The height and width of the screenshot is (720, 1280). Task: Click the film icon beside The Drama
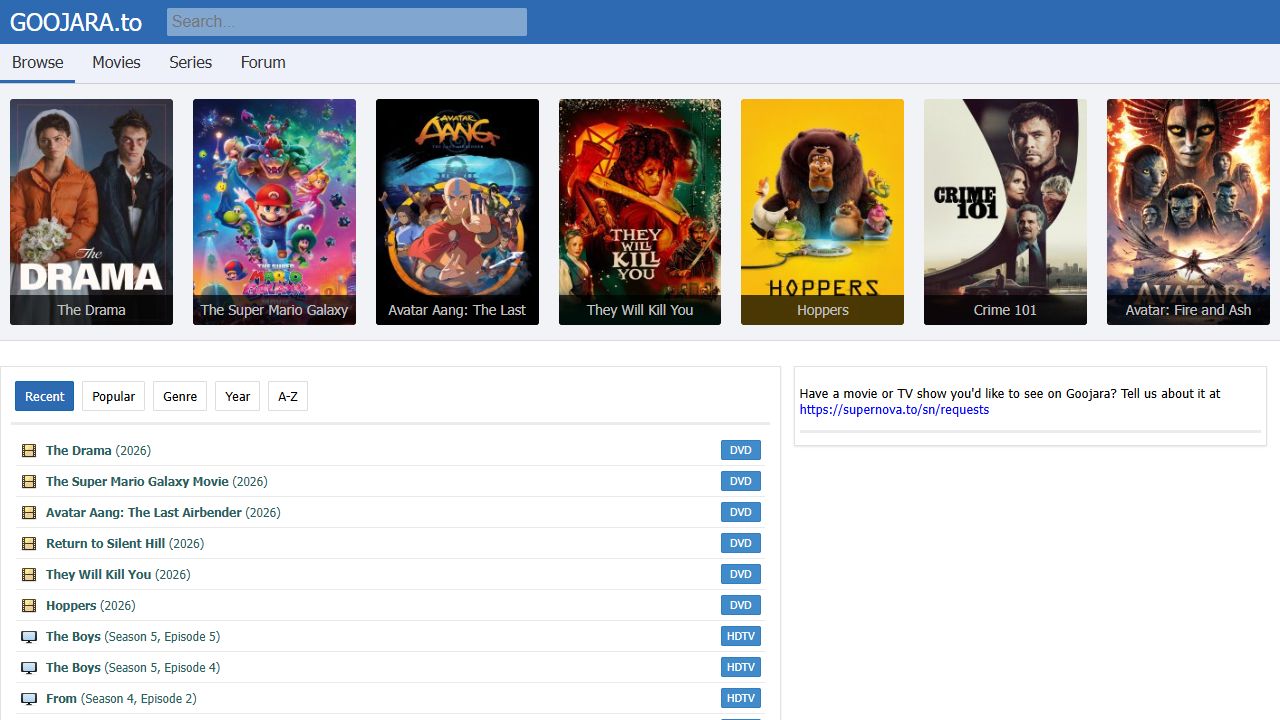(x=29, y=451)
